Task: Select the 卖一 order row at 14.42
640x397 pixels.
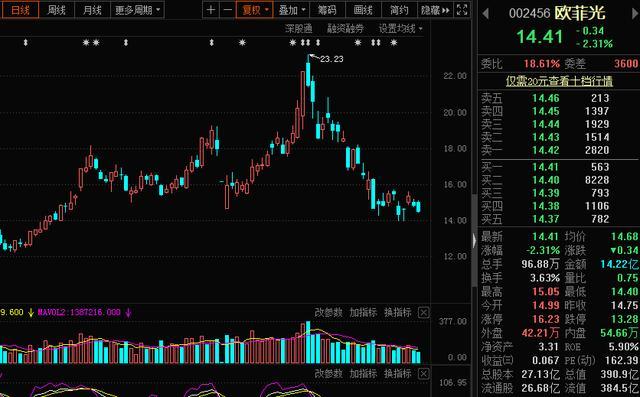Action: (558, 150)
